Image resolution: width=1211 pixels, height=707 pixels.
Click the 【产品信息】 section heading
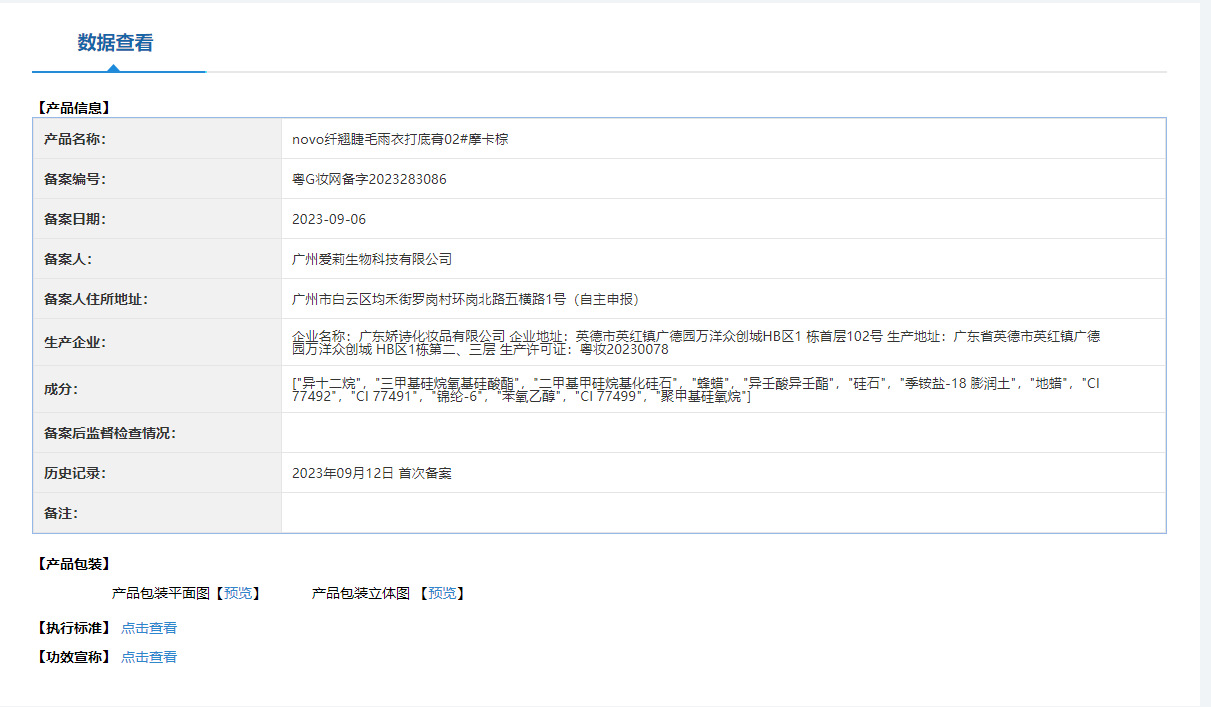coord(72,107)
